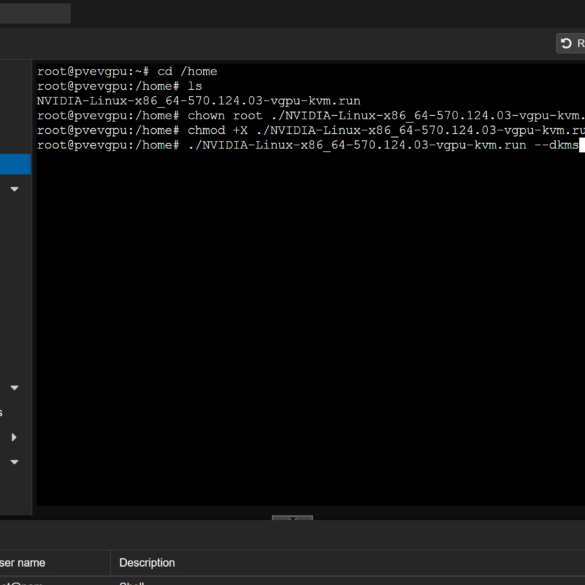Click the "chmod +X" command line
The image size is (585, 585).
311,130
